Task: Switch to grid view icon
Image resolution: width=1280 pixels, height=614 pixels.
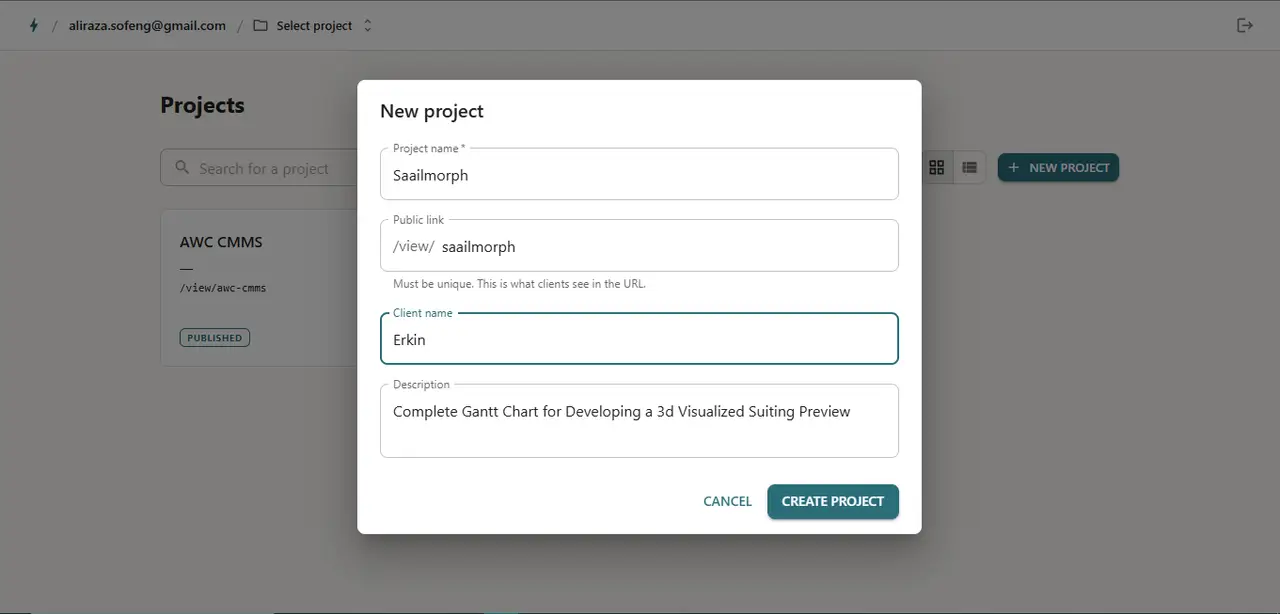Action: click(937, 168)
